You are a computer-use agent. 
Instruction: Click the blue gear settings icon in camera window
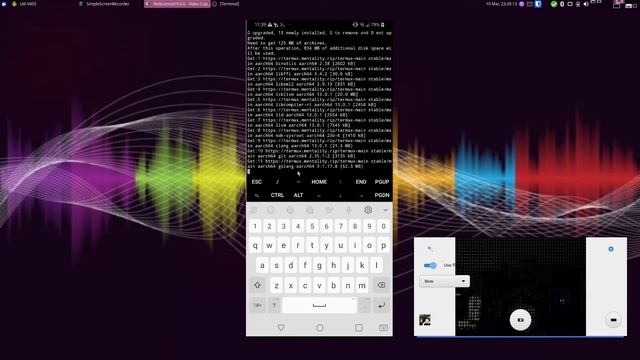(611, 249)
